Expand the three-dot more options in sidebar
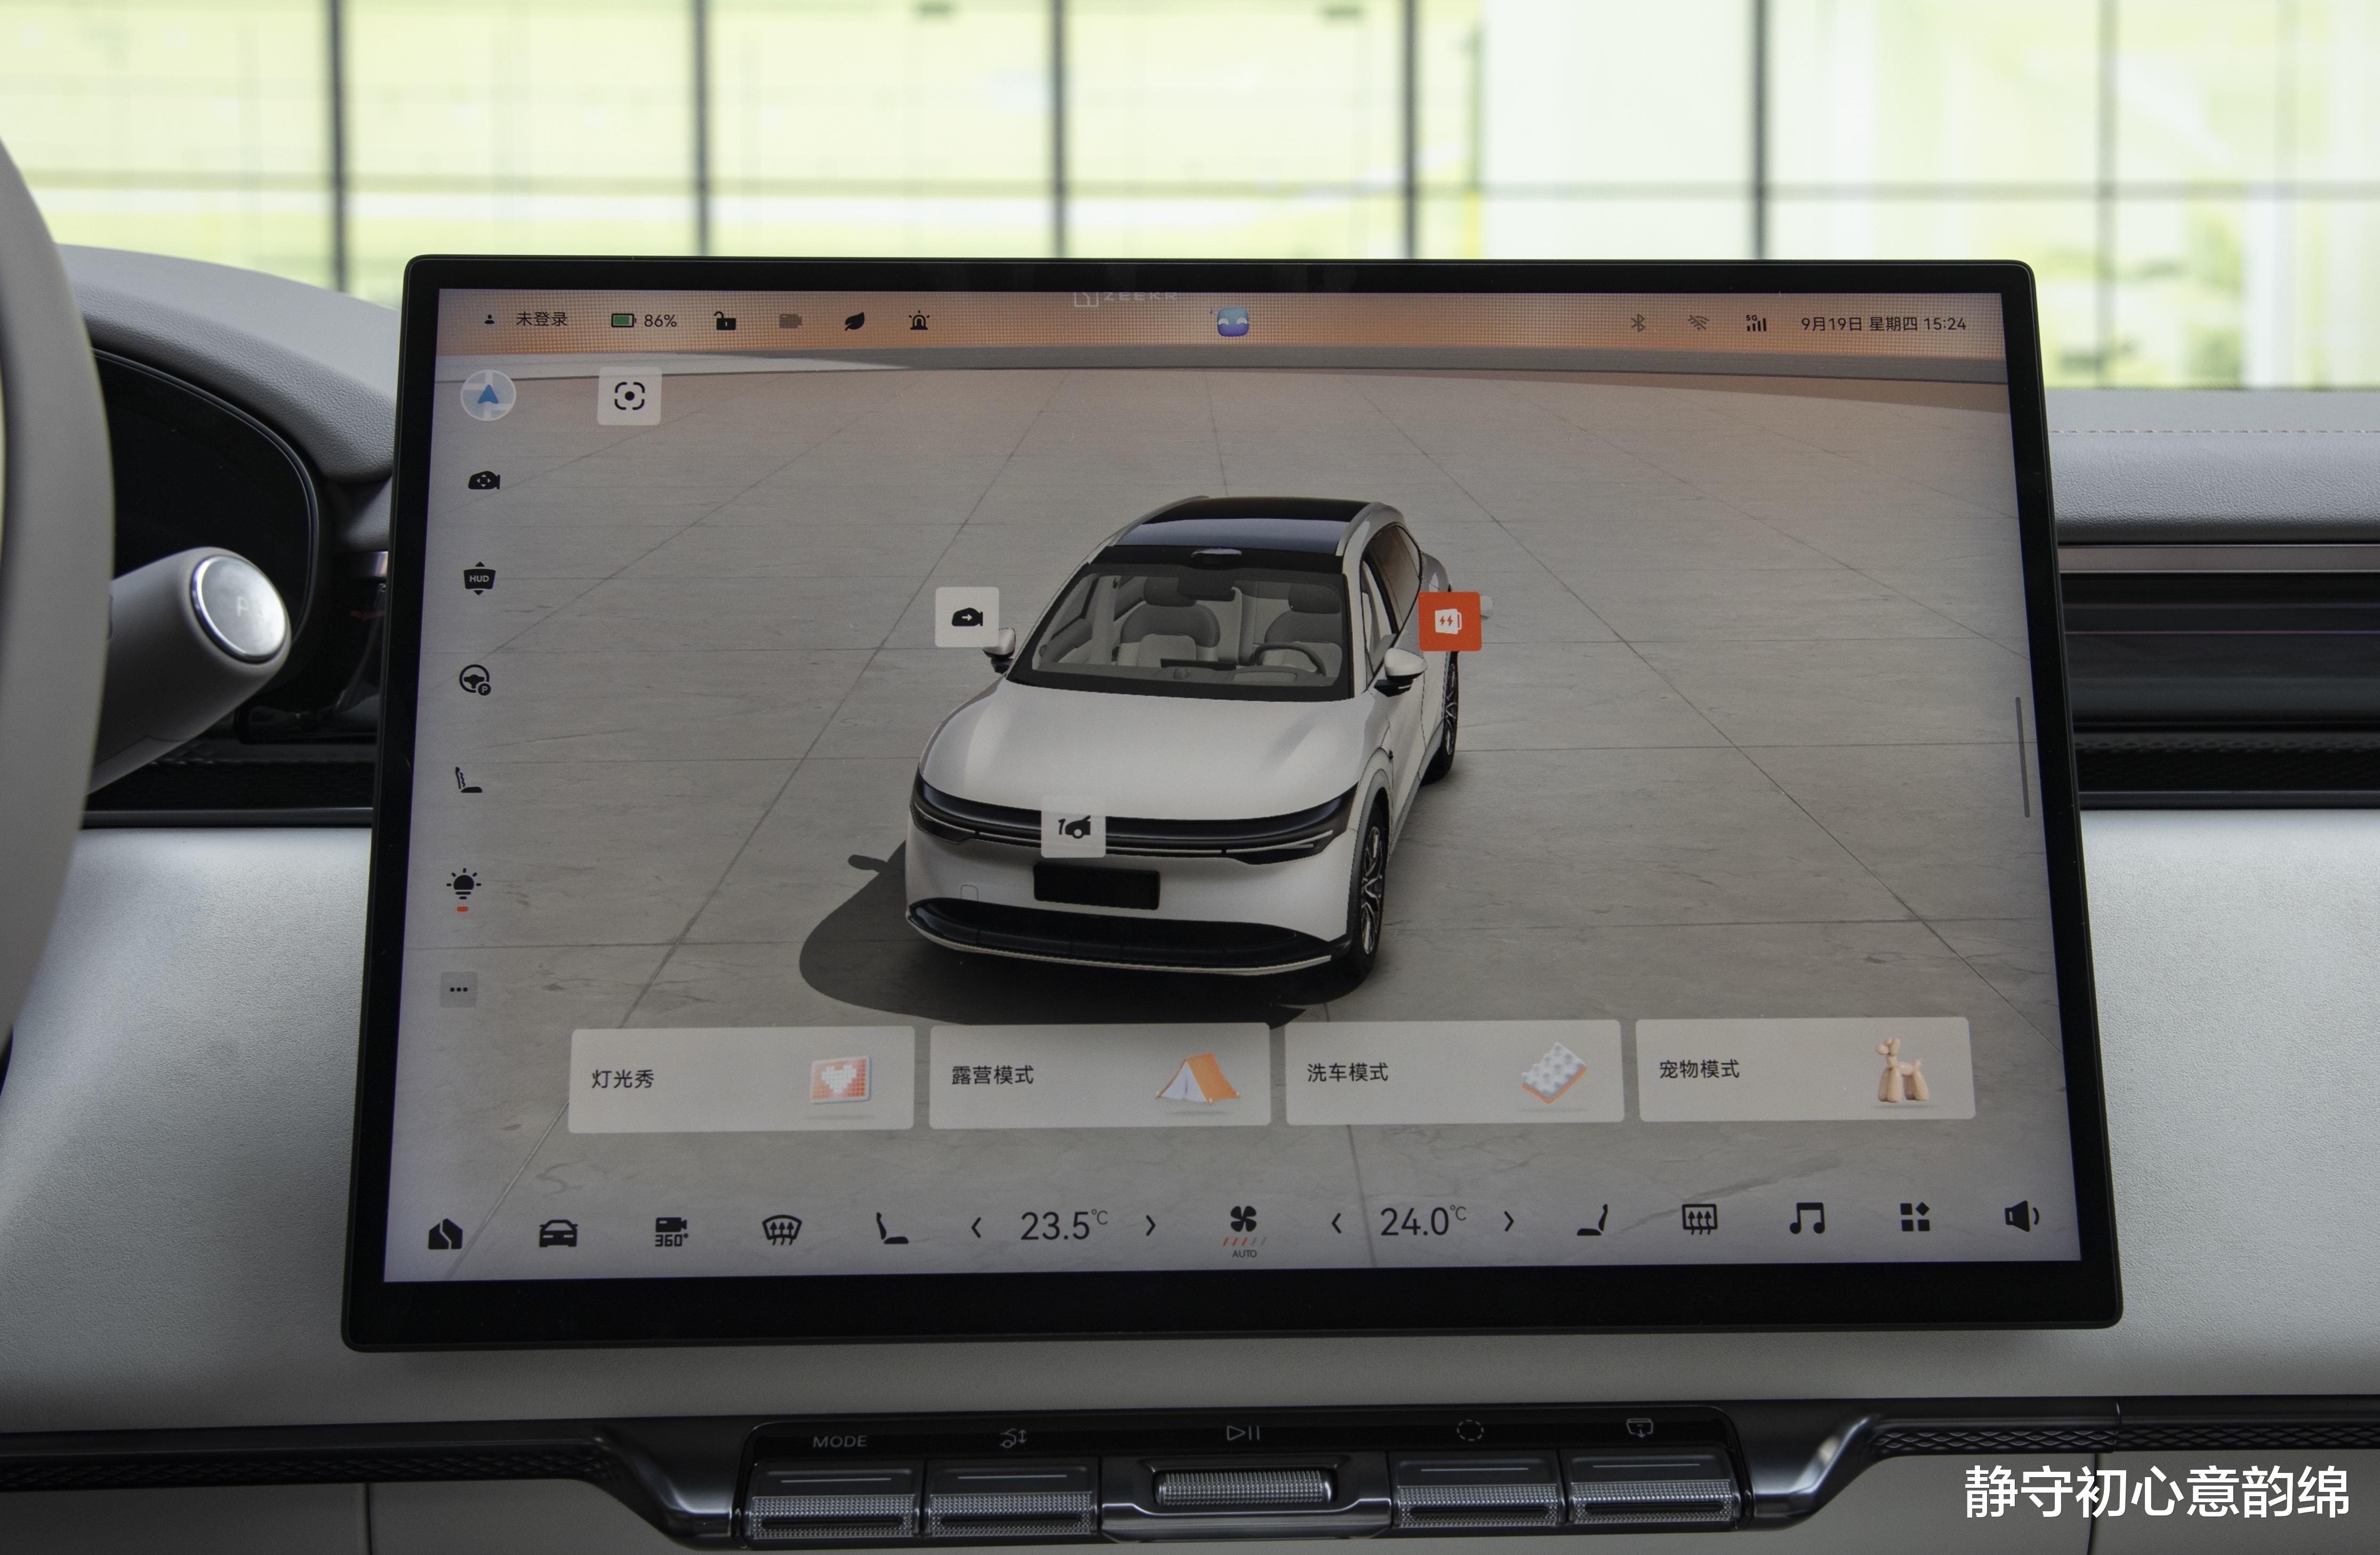The height and width of the screenshot is (1555, 2380). click(x=458, y=990)
